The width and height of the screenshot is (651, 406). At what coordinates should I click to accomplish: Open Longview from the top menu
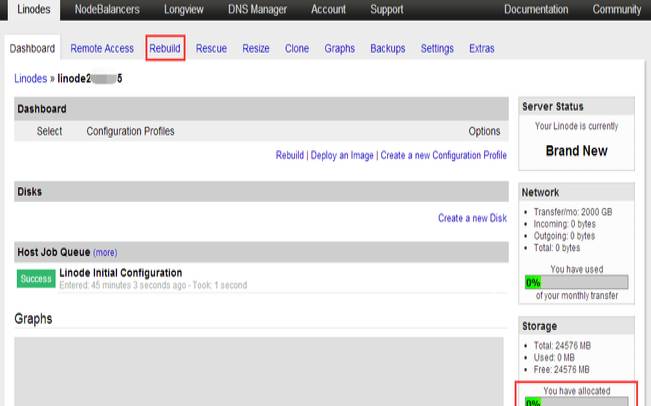(x=184, y=10)
